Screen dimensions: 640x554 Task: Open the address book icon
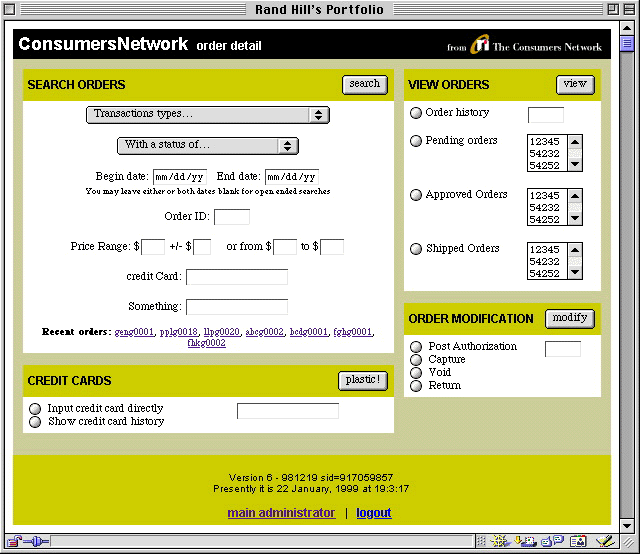tap(578, 541)
